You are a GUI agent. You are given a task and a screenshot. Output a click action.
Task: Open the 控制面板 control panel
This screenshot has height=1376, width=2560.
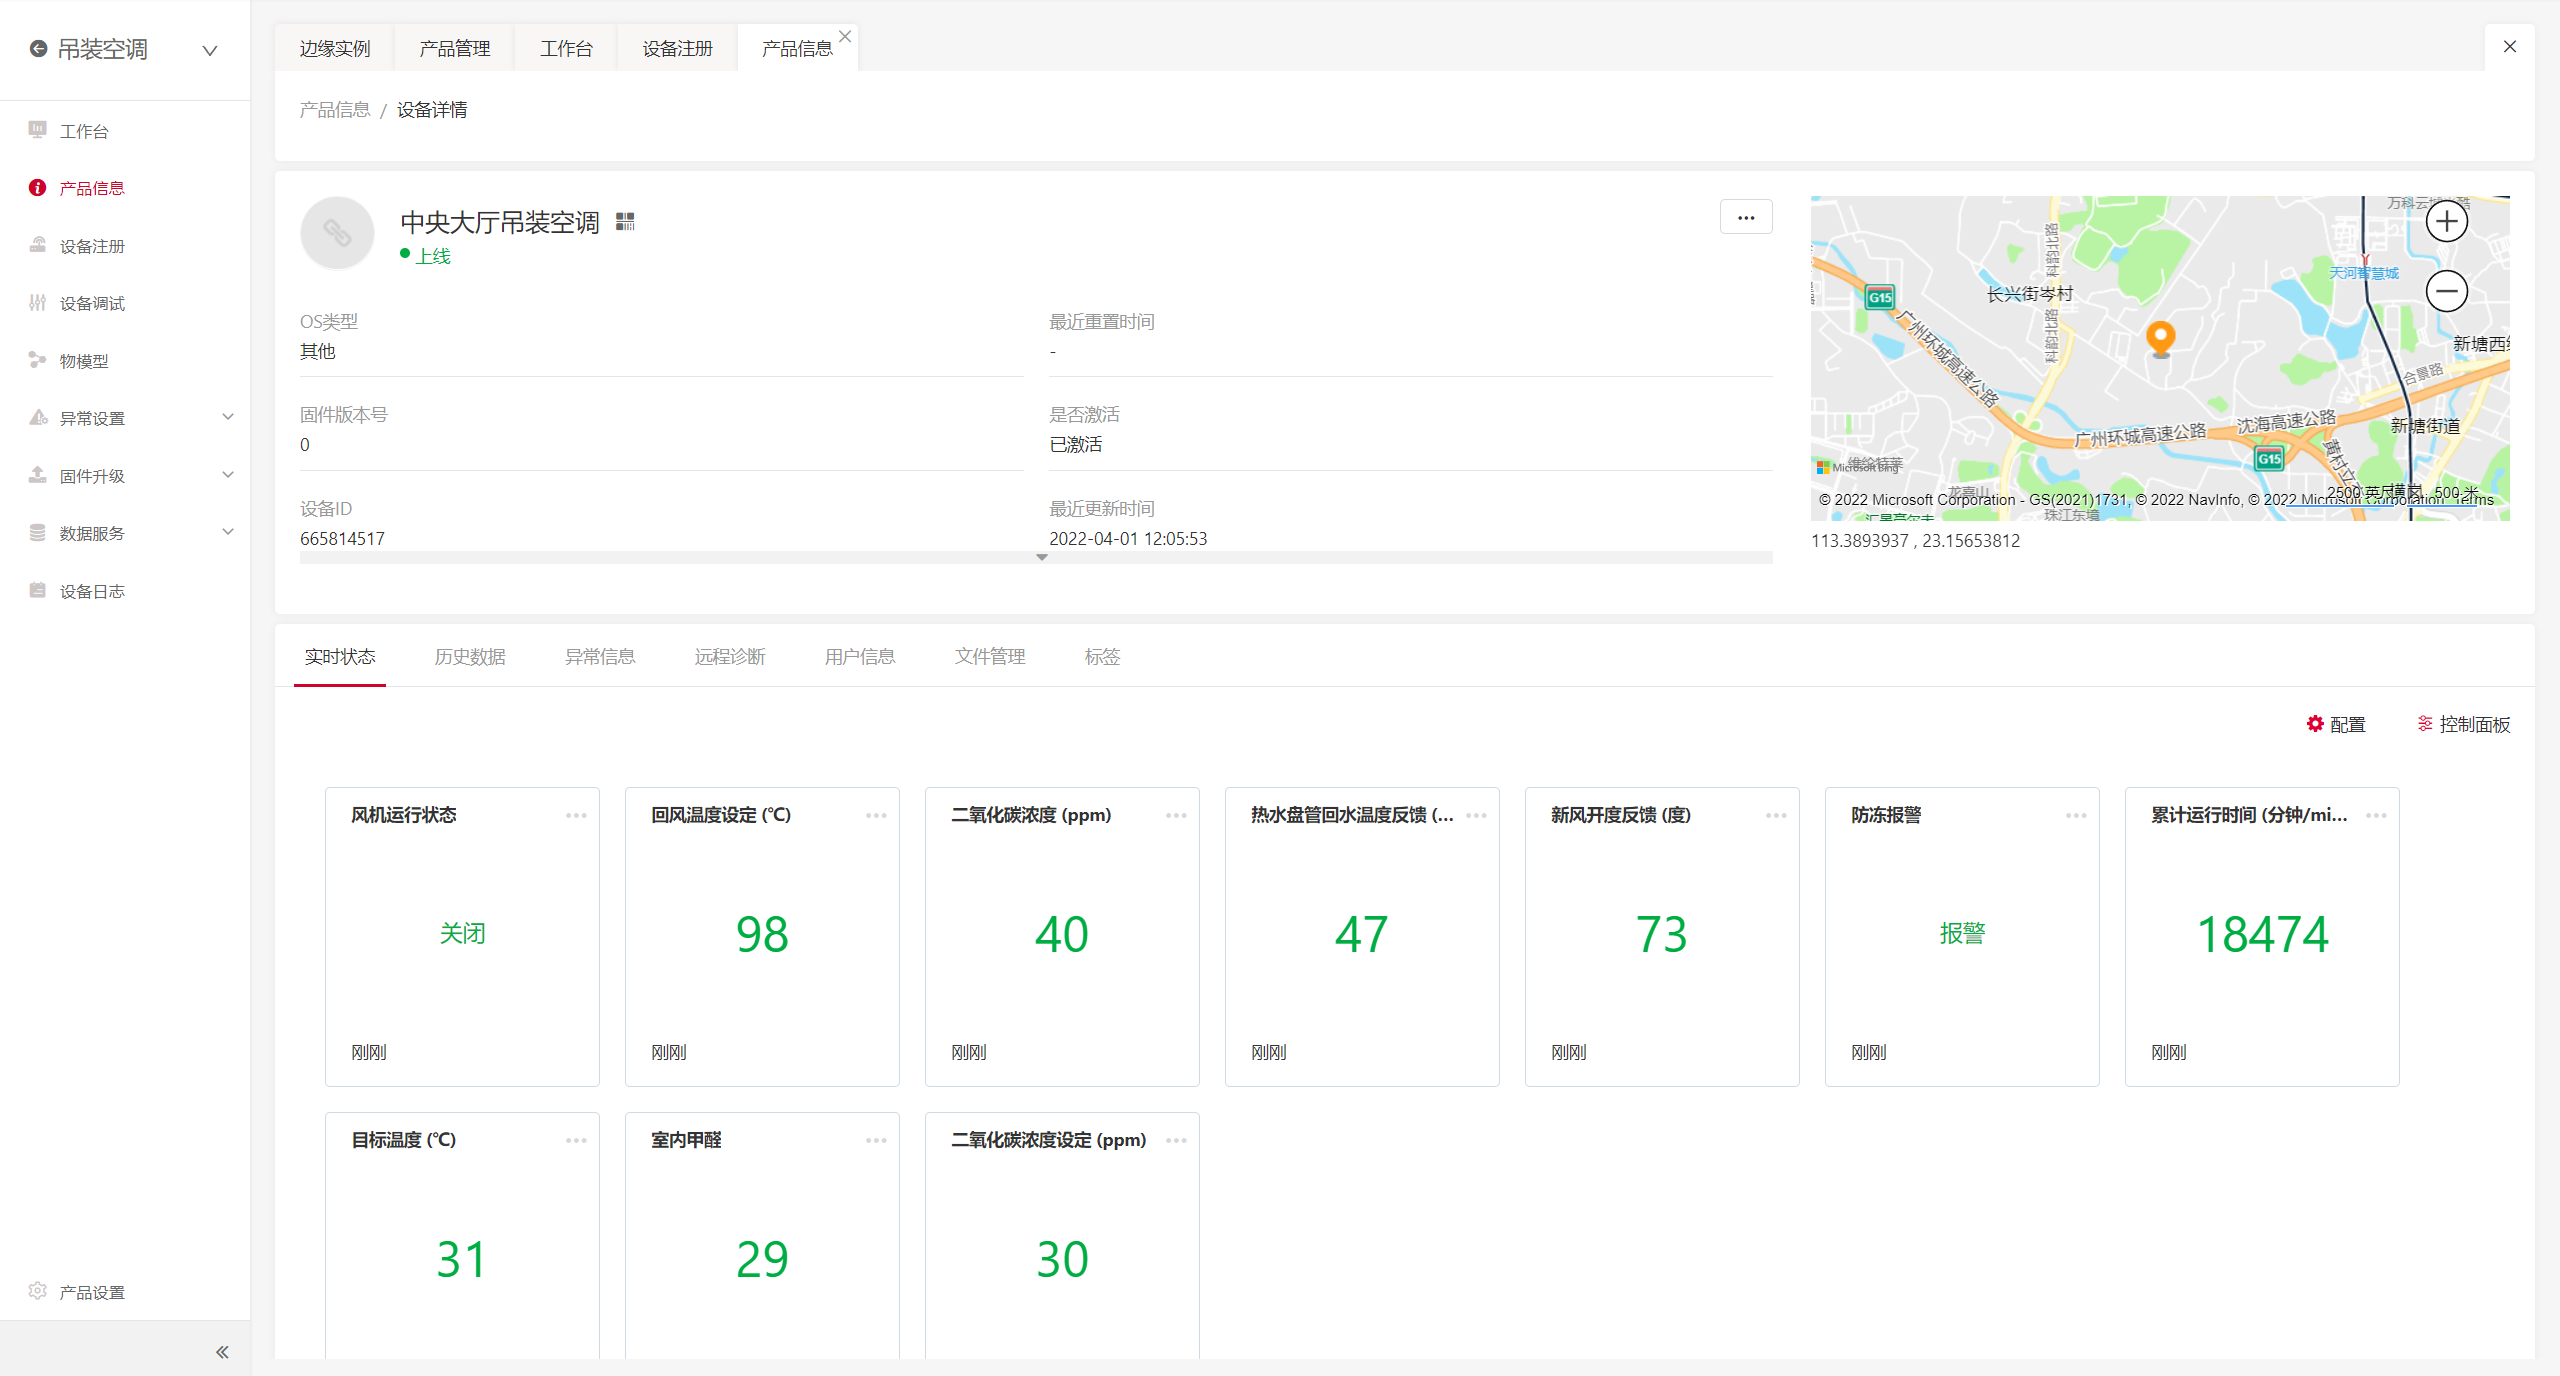(x=2463, y=724)
